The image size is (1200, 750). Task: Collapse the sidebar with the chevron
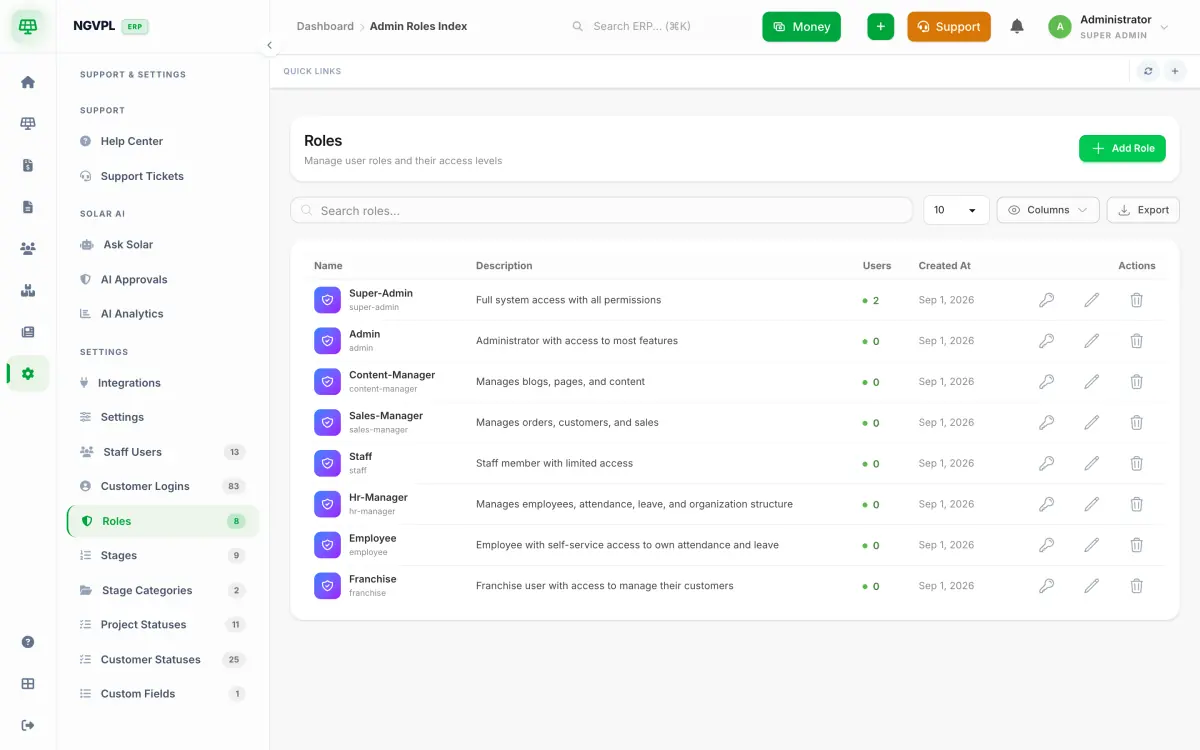(x=269, y=45)
